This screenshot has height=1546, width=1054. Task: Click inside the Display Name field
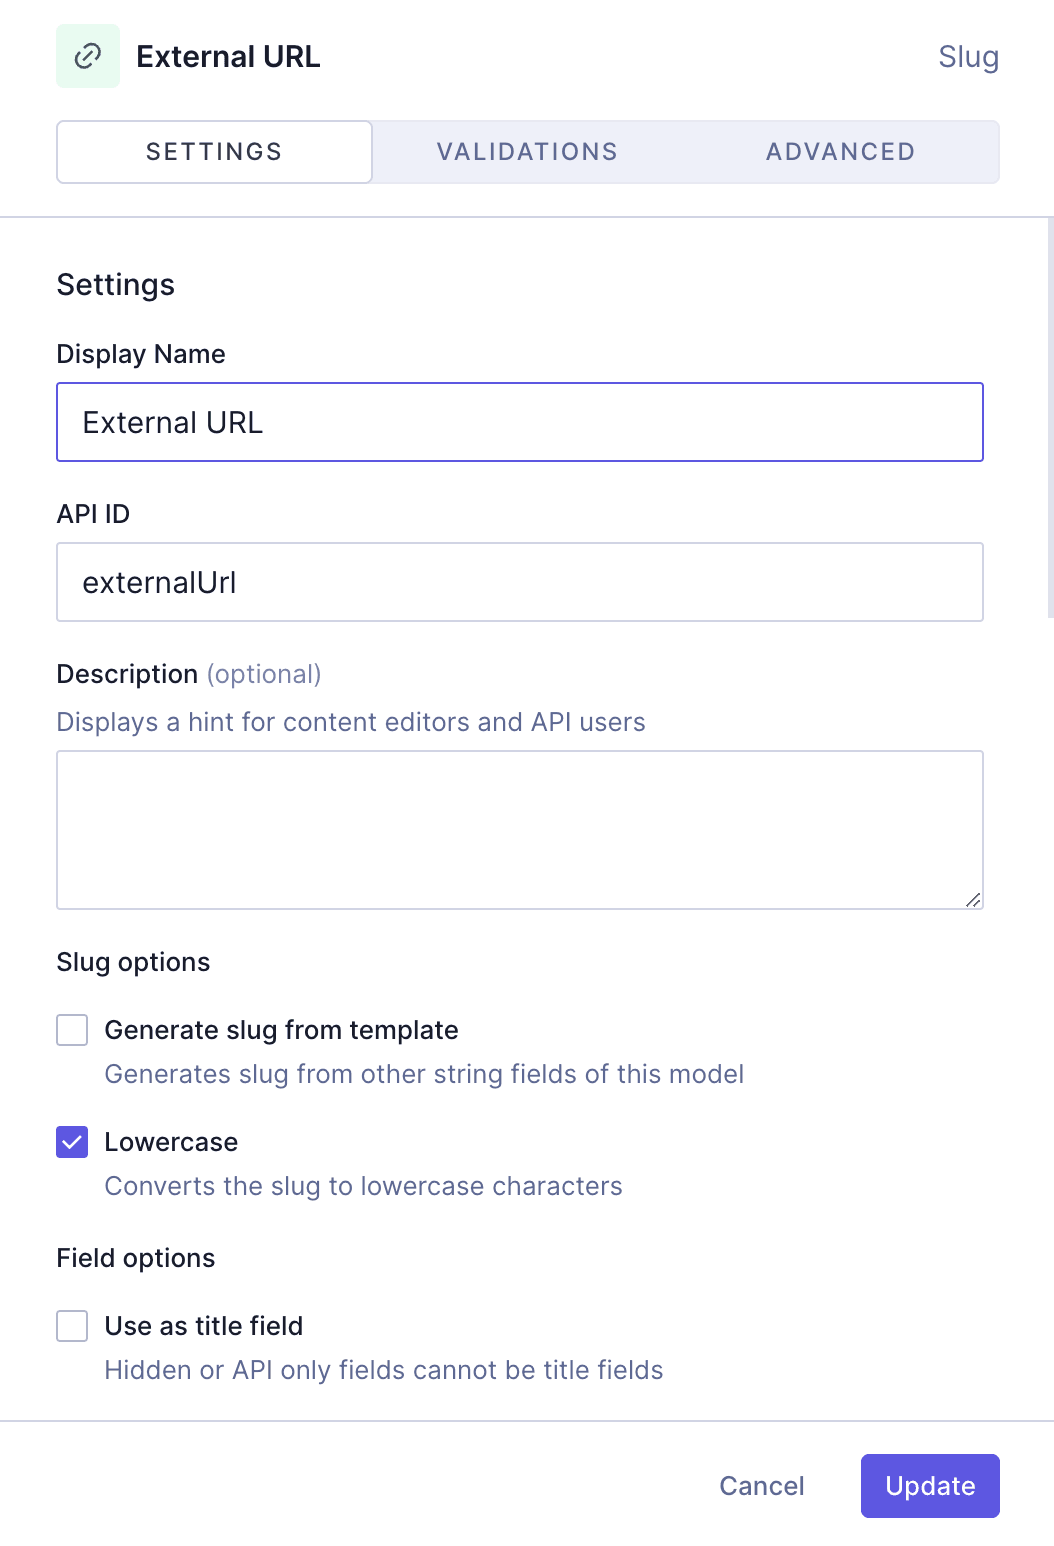point(520,421)
